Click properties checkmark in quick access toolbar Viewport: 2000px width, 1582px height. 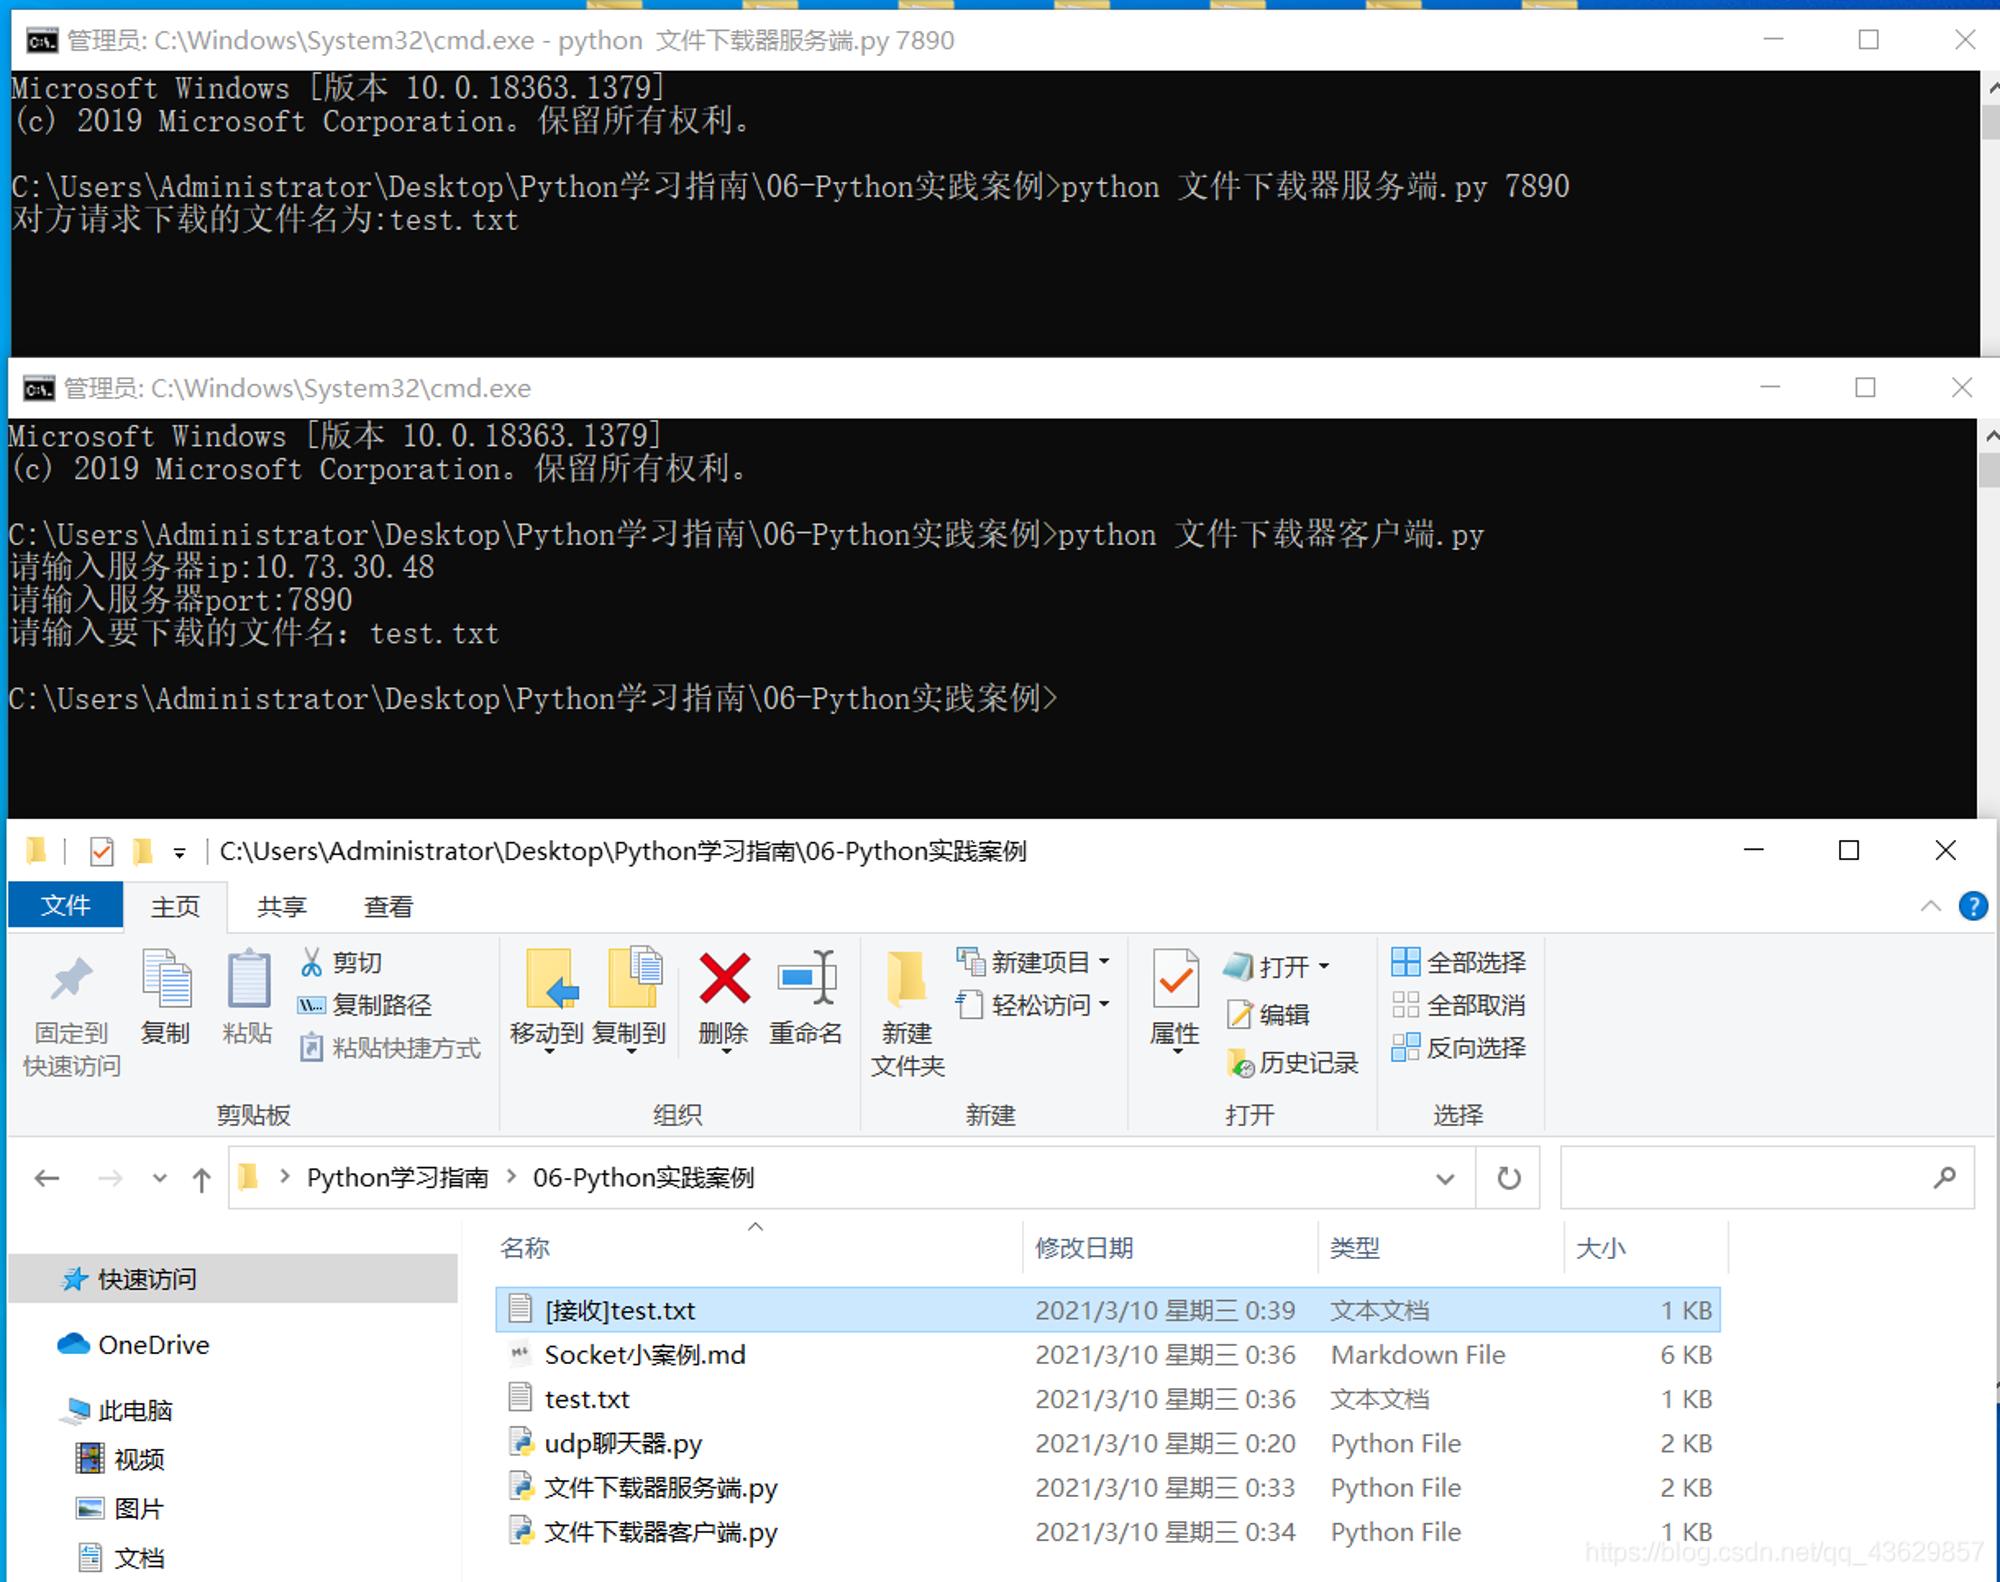pyautogui.click(x=101, y=851)
